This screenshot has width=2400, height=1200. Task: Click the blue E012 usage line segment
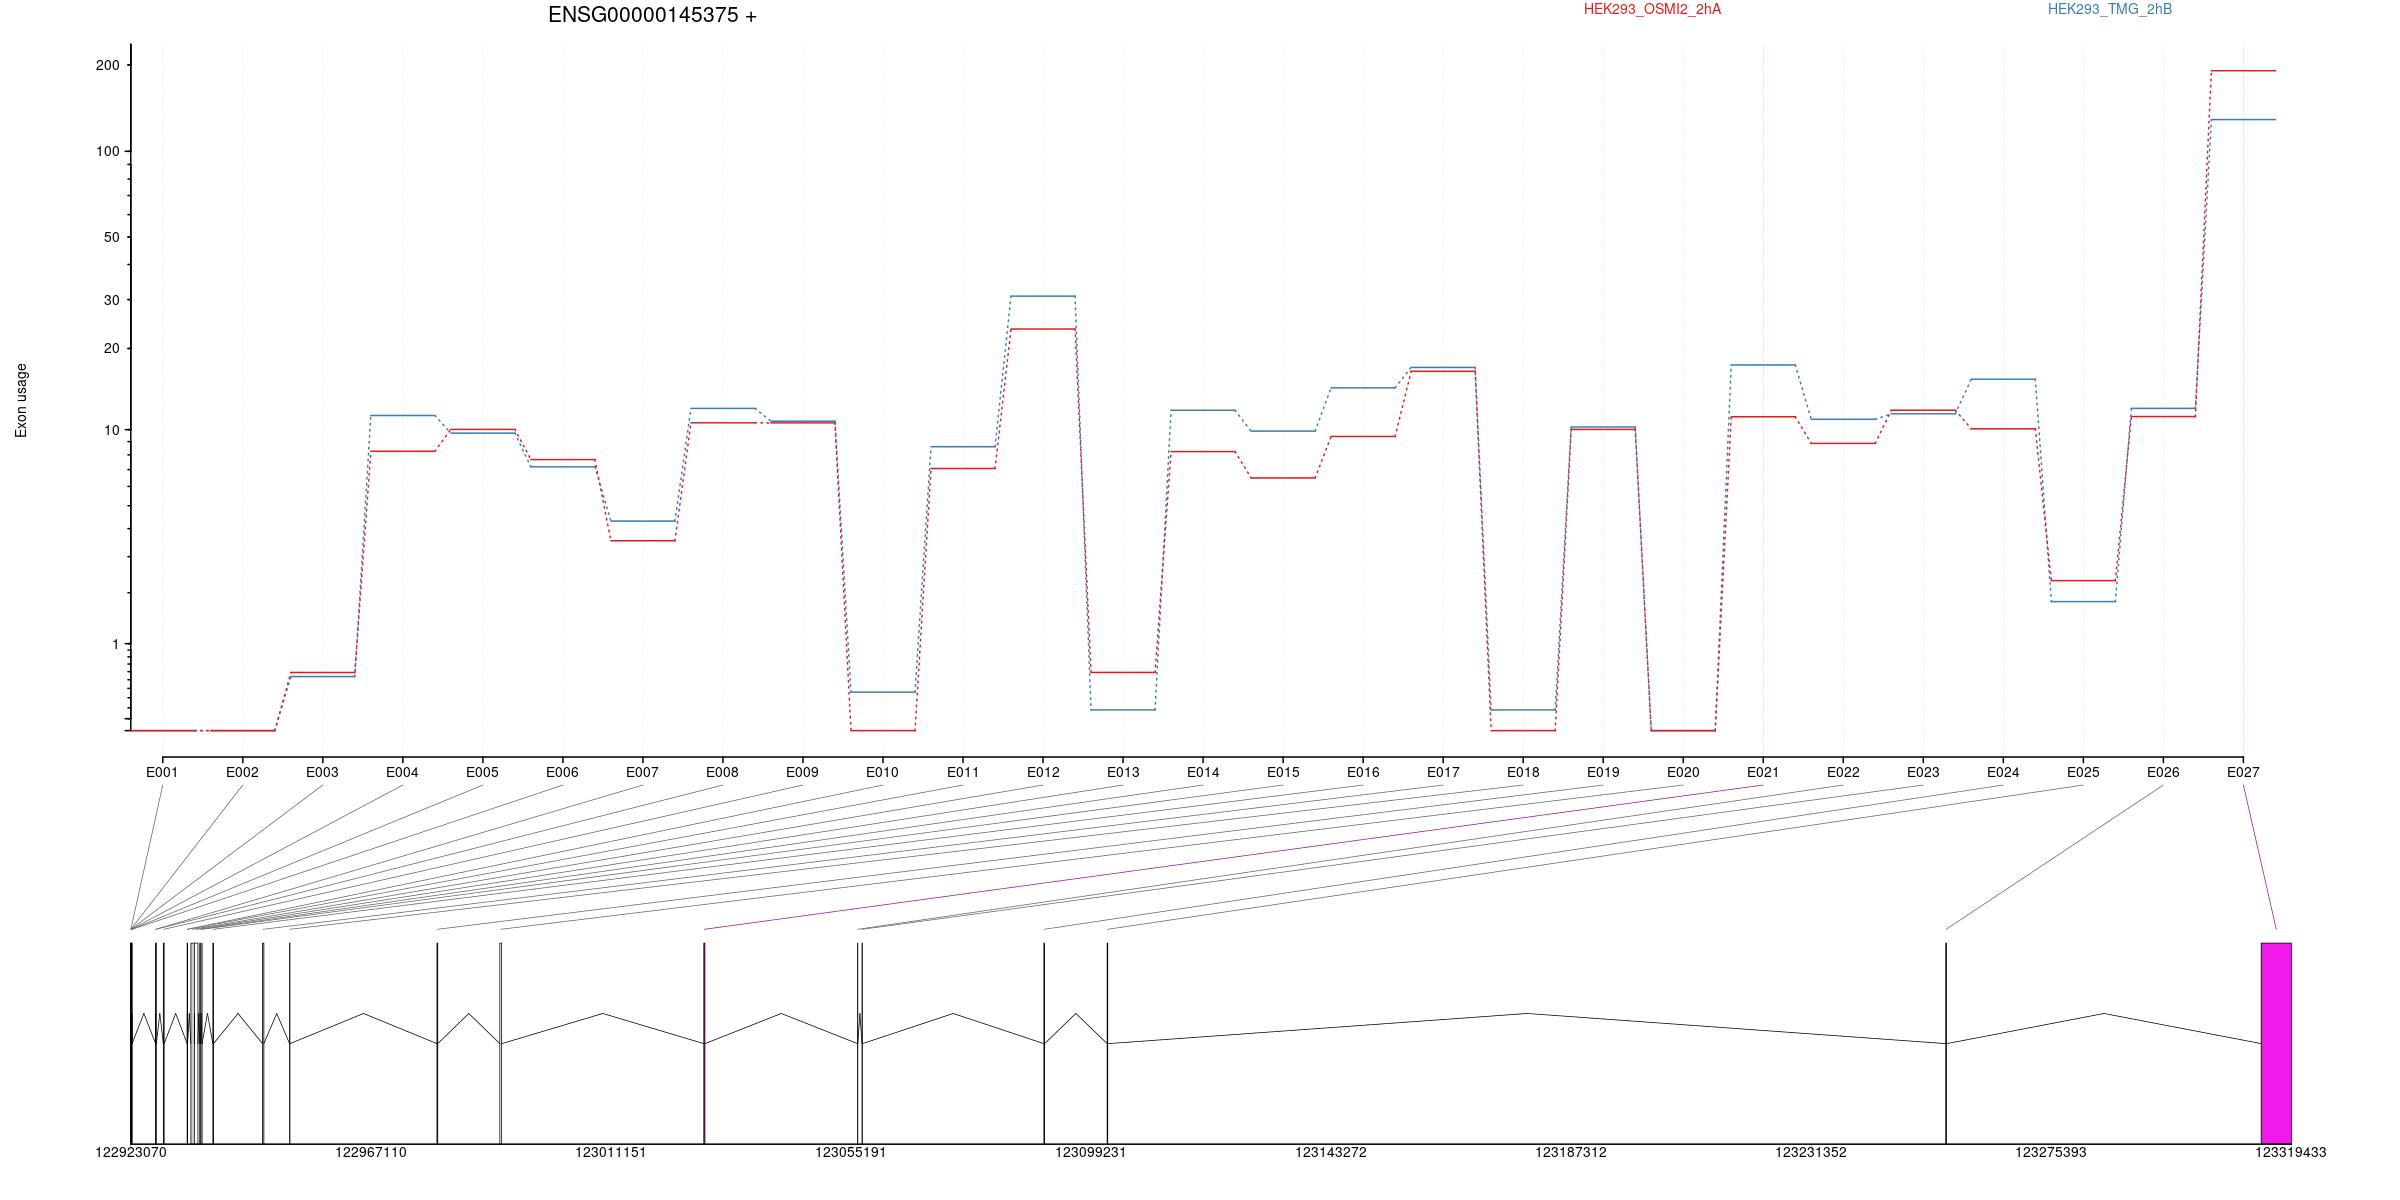(x=1043, y=296)
